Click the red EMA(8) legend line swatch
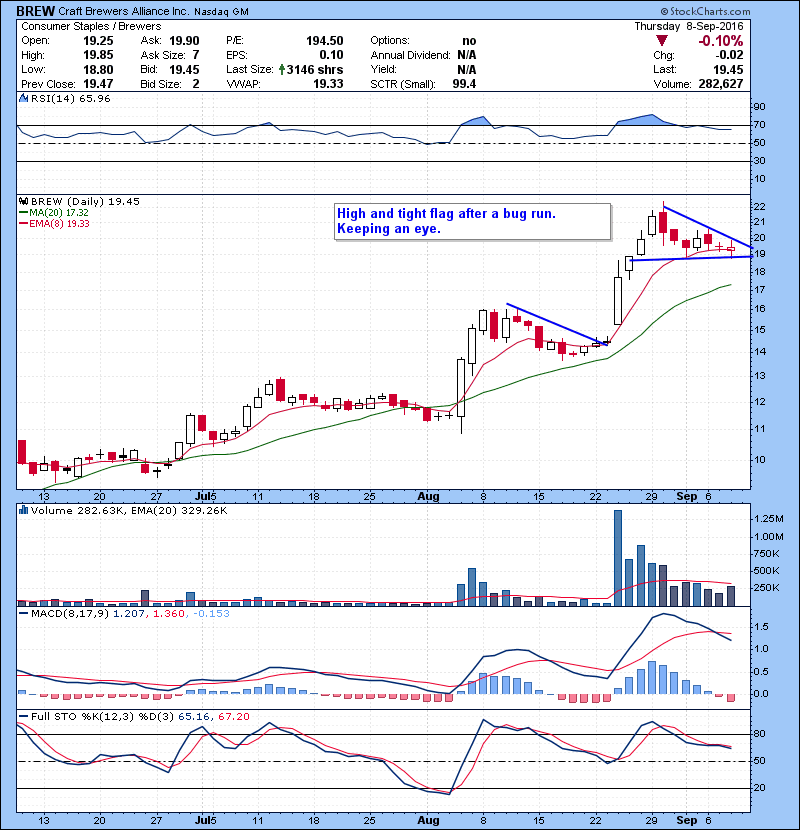This screenshot has width=800, height=830. tap(24, 226)
